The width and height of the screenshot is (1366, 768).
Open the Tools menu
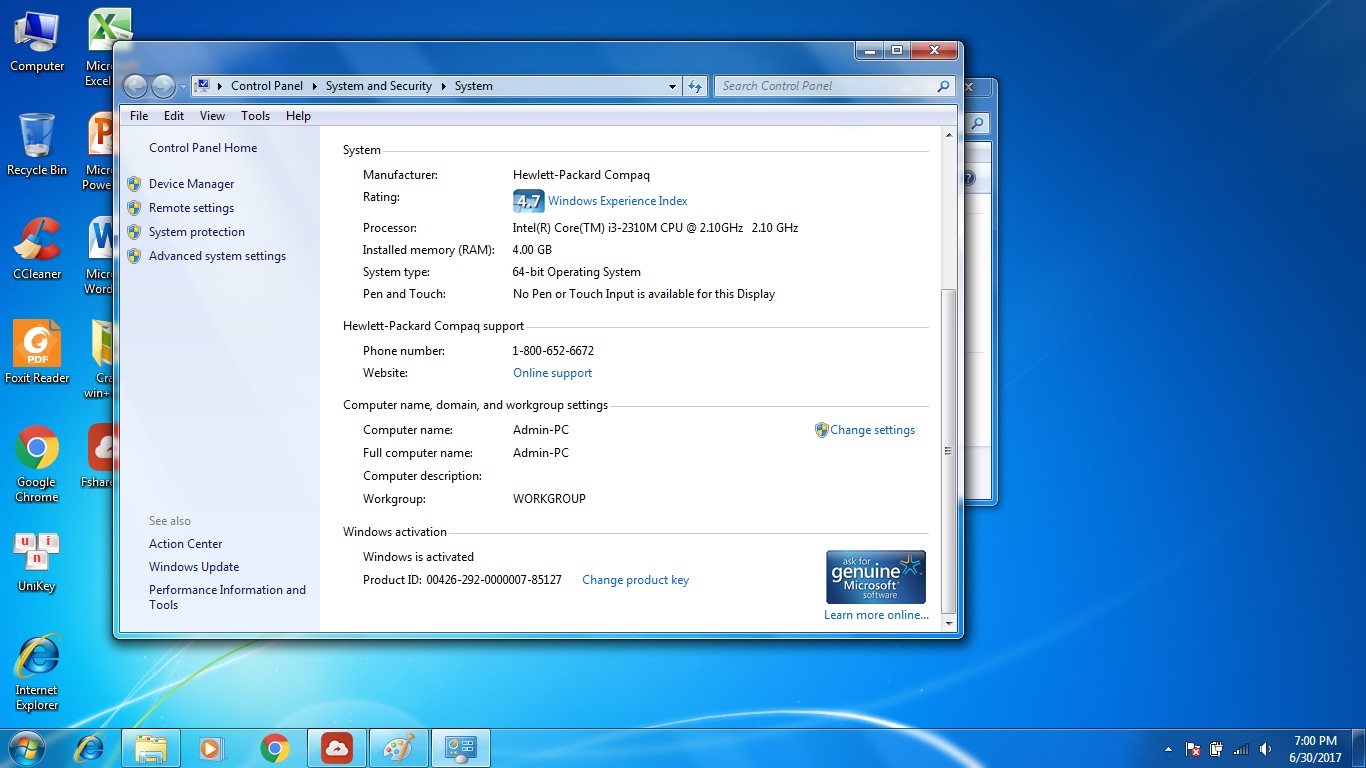point(255,115)
